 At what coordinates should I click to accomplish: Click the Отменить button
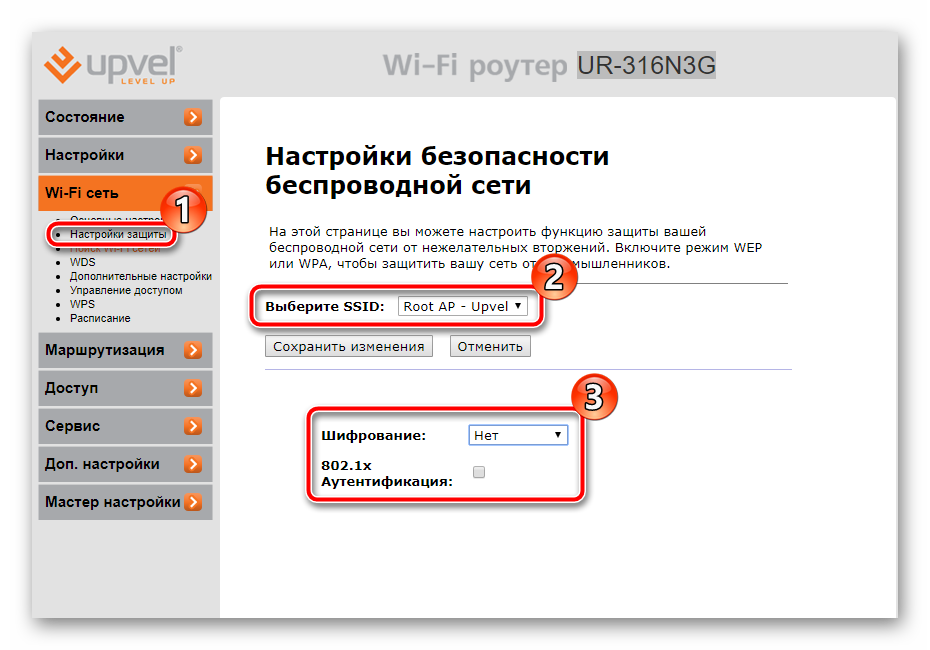[x=490, y=346]
